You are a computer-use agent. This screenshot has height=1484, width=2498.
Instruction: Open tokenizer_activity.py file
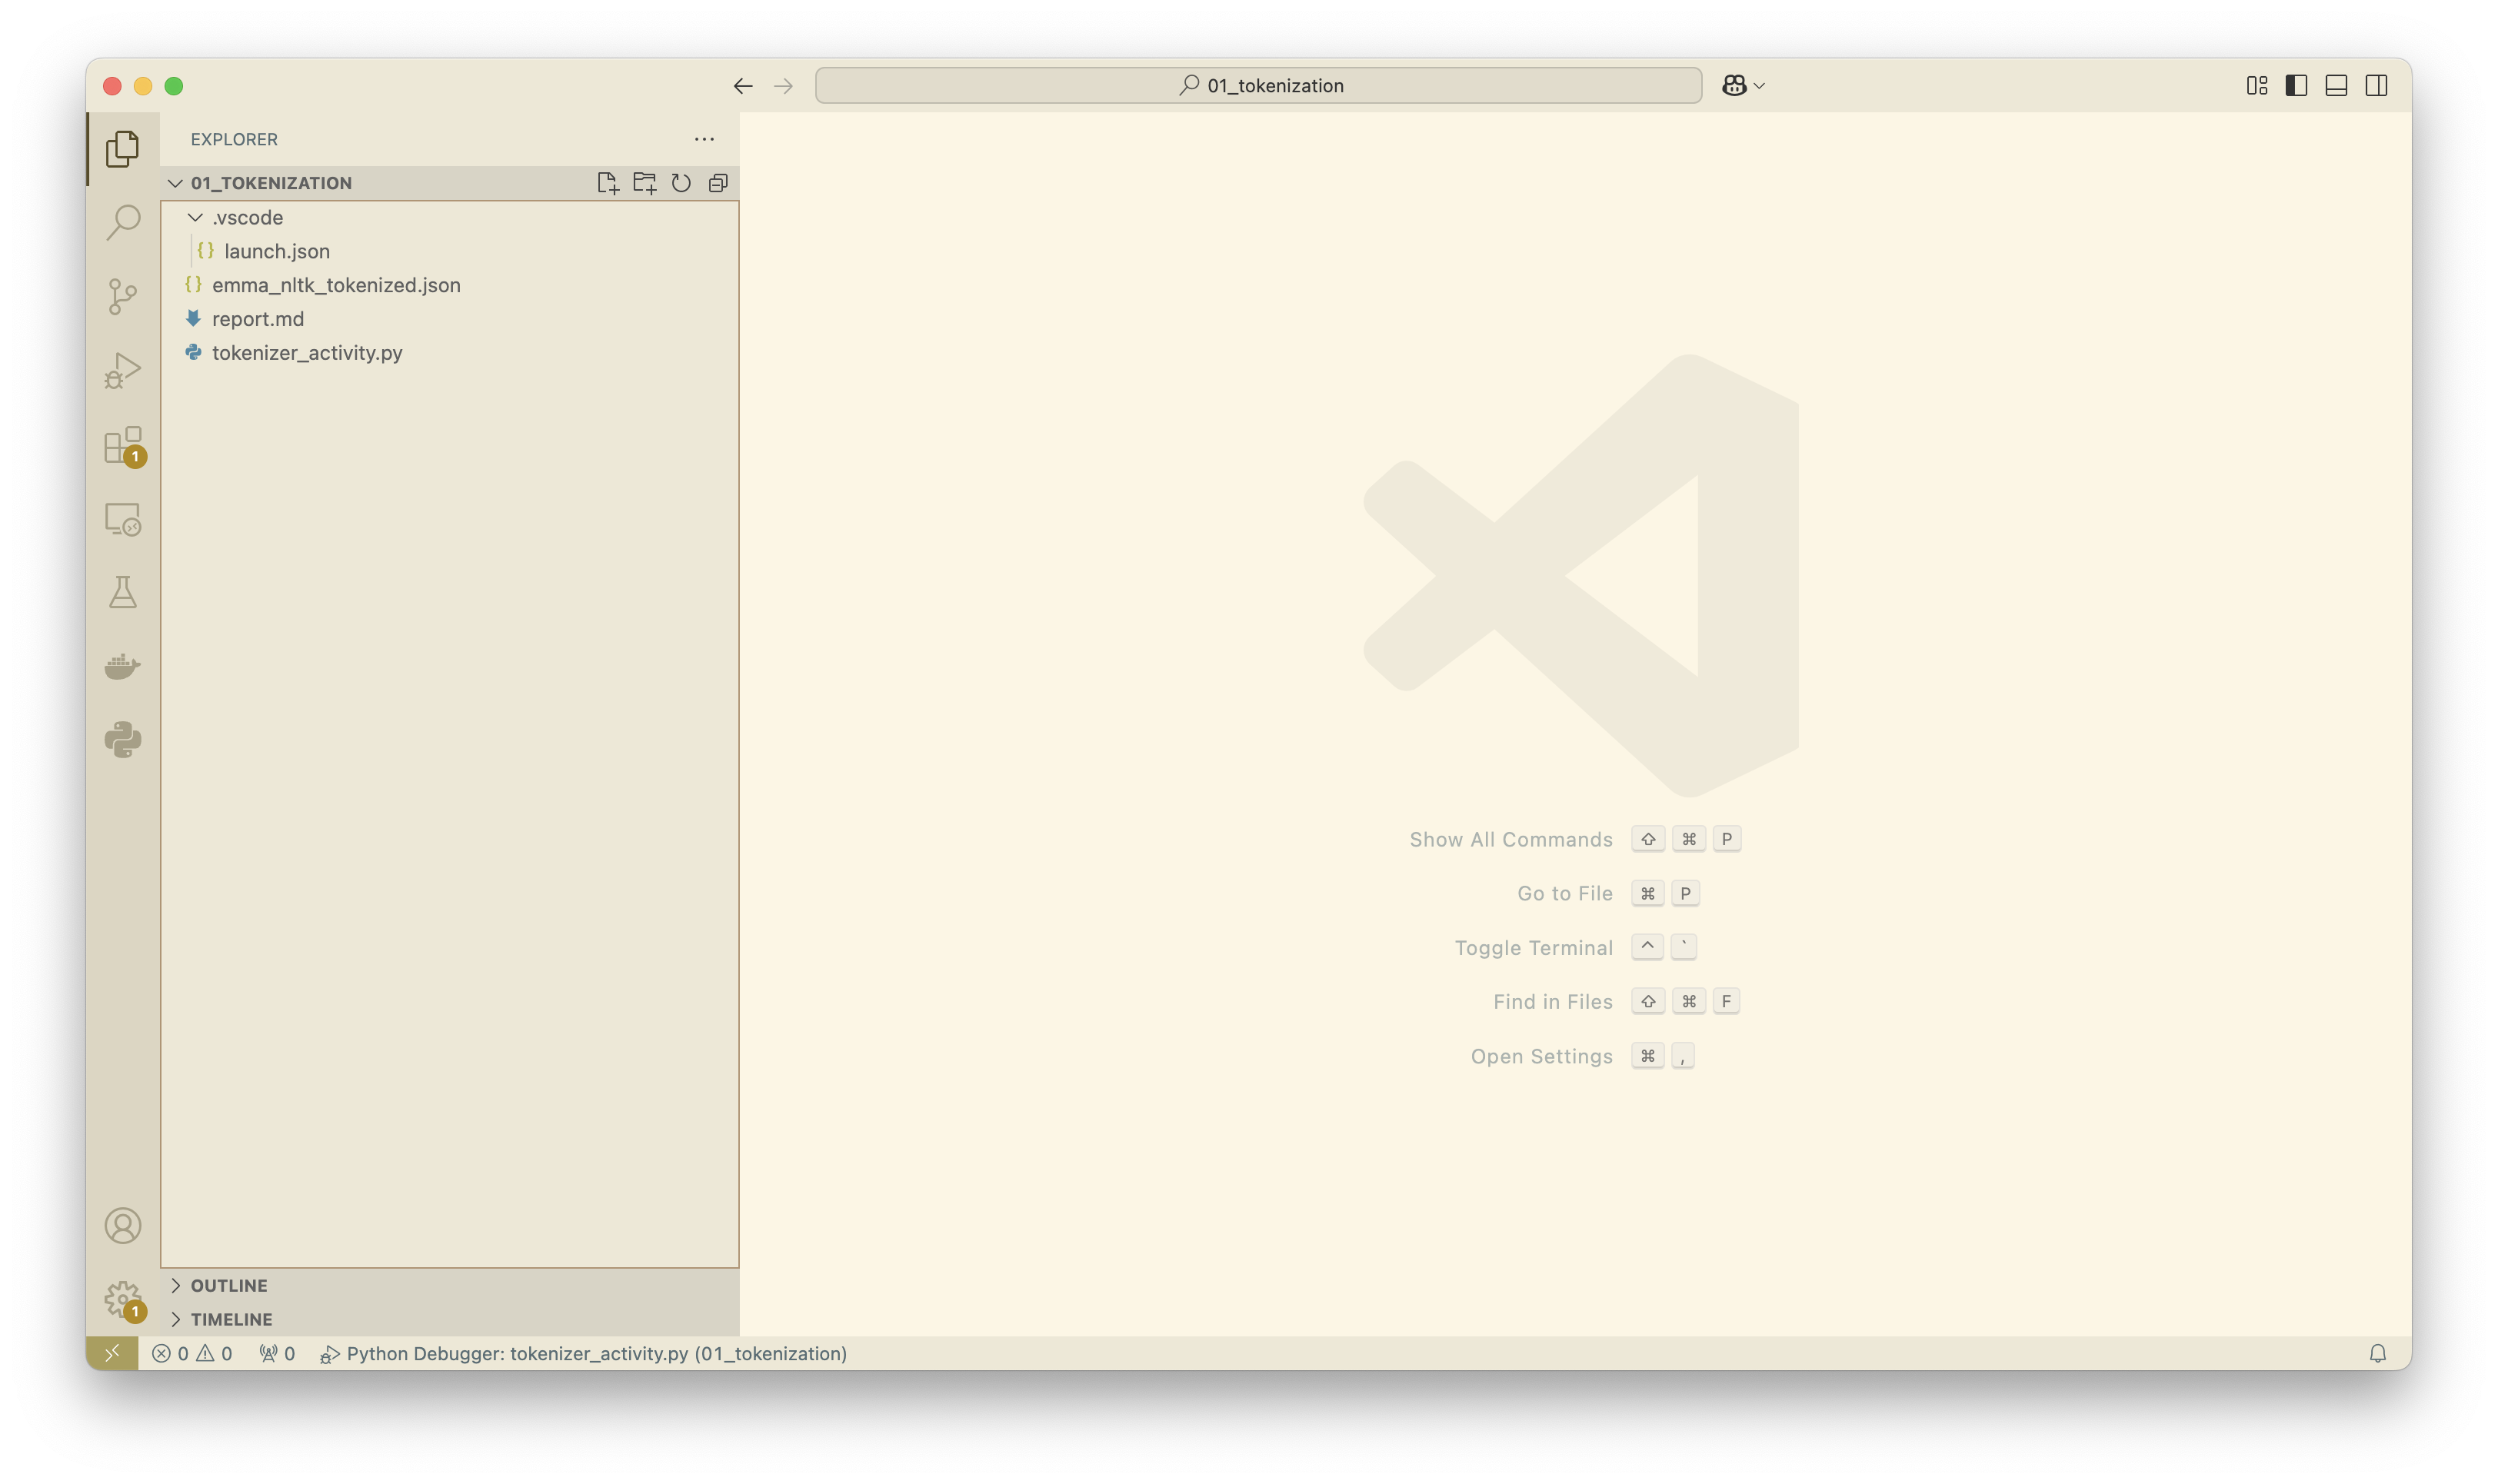[307, 353]
